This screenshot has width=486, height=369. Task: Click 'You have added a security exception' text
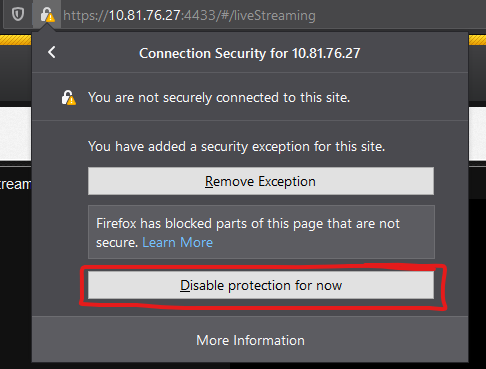click(236, 147)
